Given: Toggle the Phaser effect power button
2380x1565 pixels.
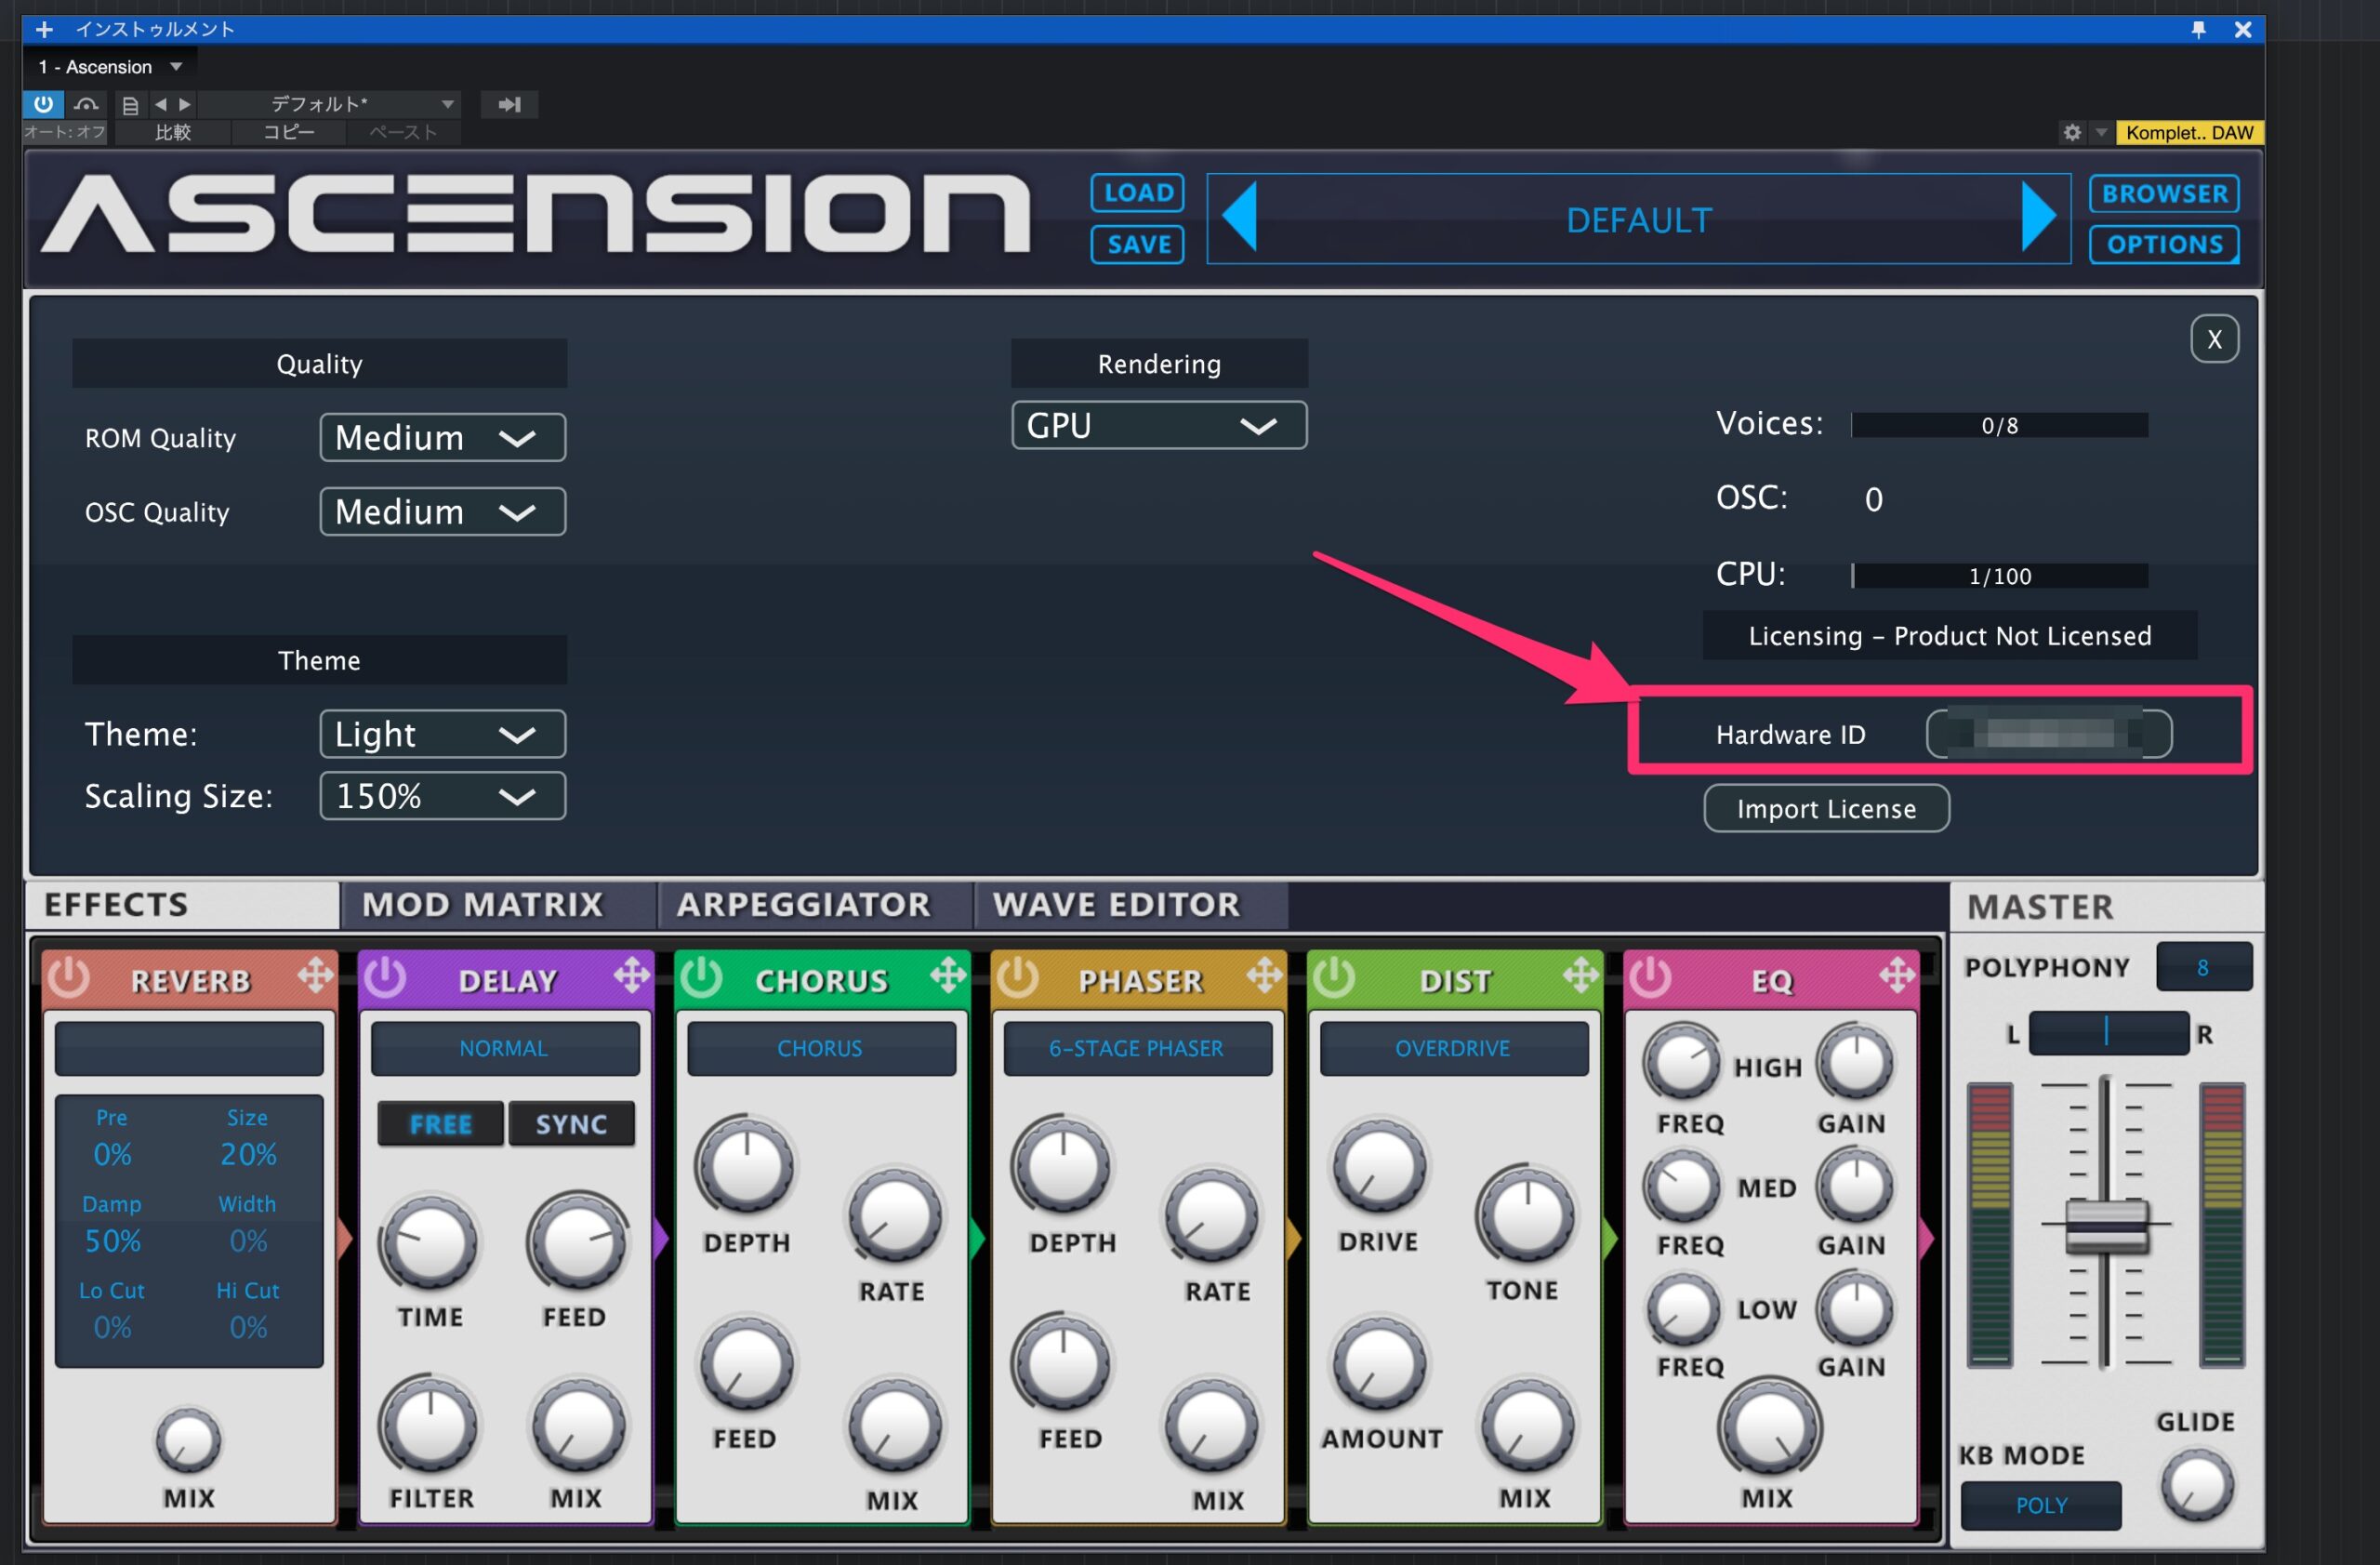Looking at the screenshot, I should 1017,977.
